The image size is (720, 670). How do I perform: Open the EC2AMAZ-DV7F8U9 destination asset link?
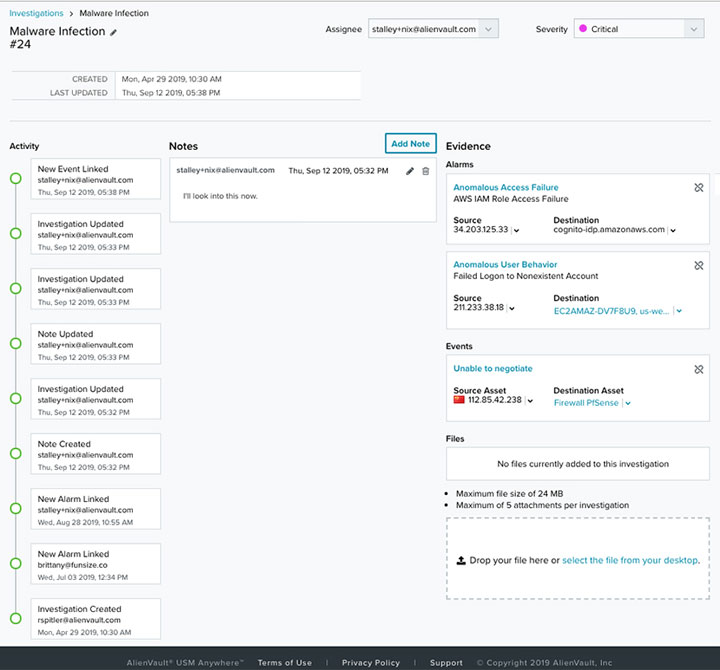pyautogui.click(x=611, y=311)
